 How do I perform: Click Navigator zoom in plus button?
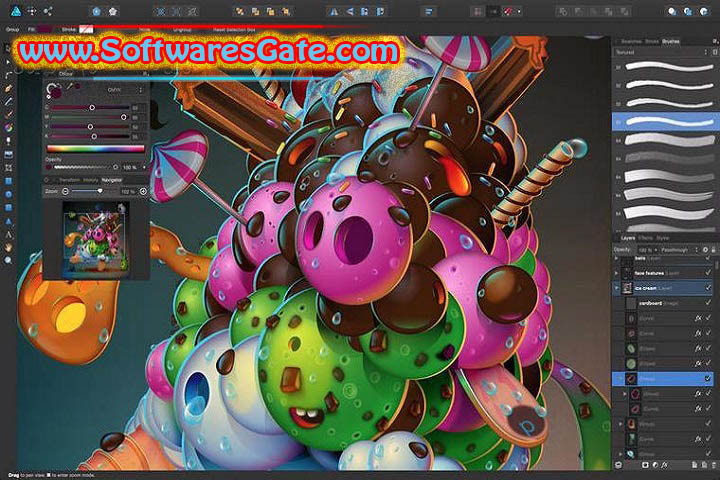tap(143, 191)
